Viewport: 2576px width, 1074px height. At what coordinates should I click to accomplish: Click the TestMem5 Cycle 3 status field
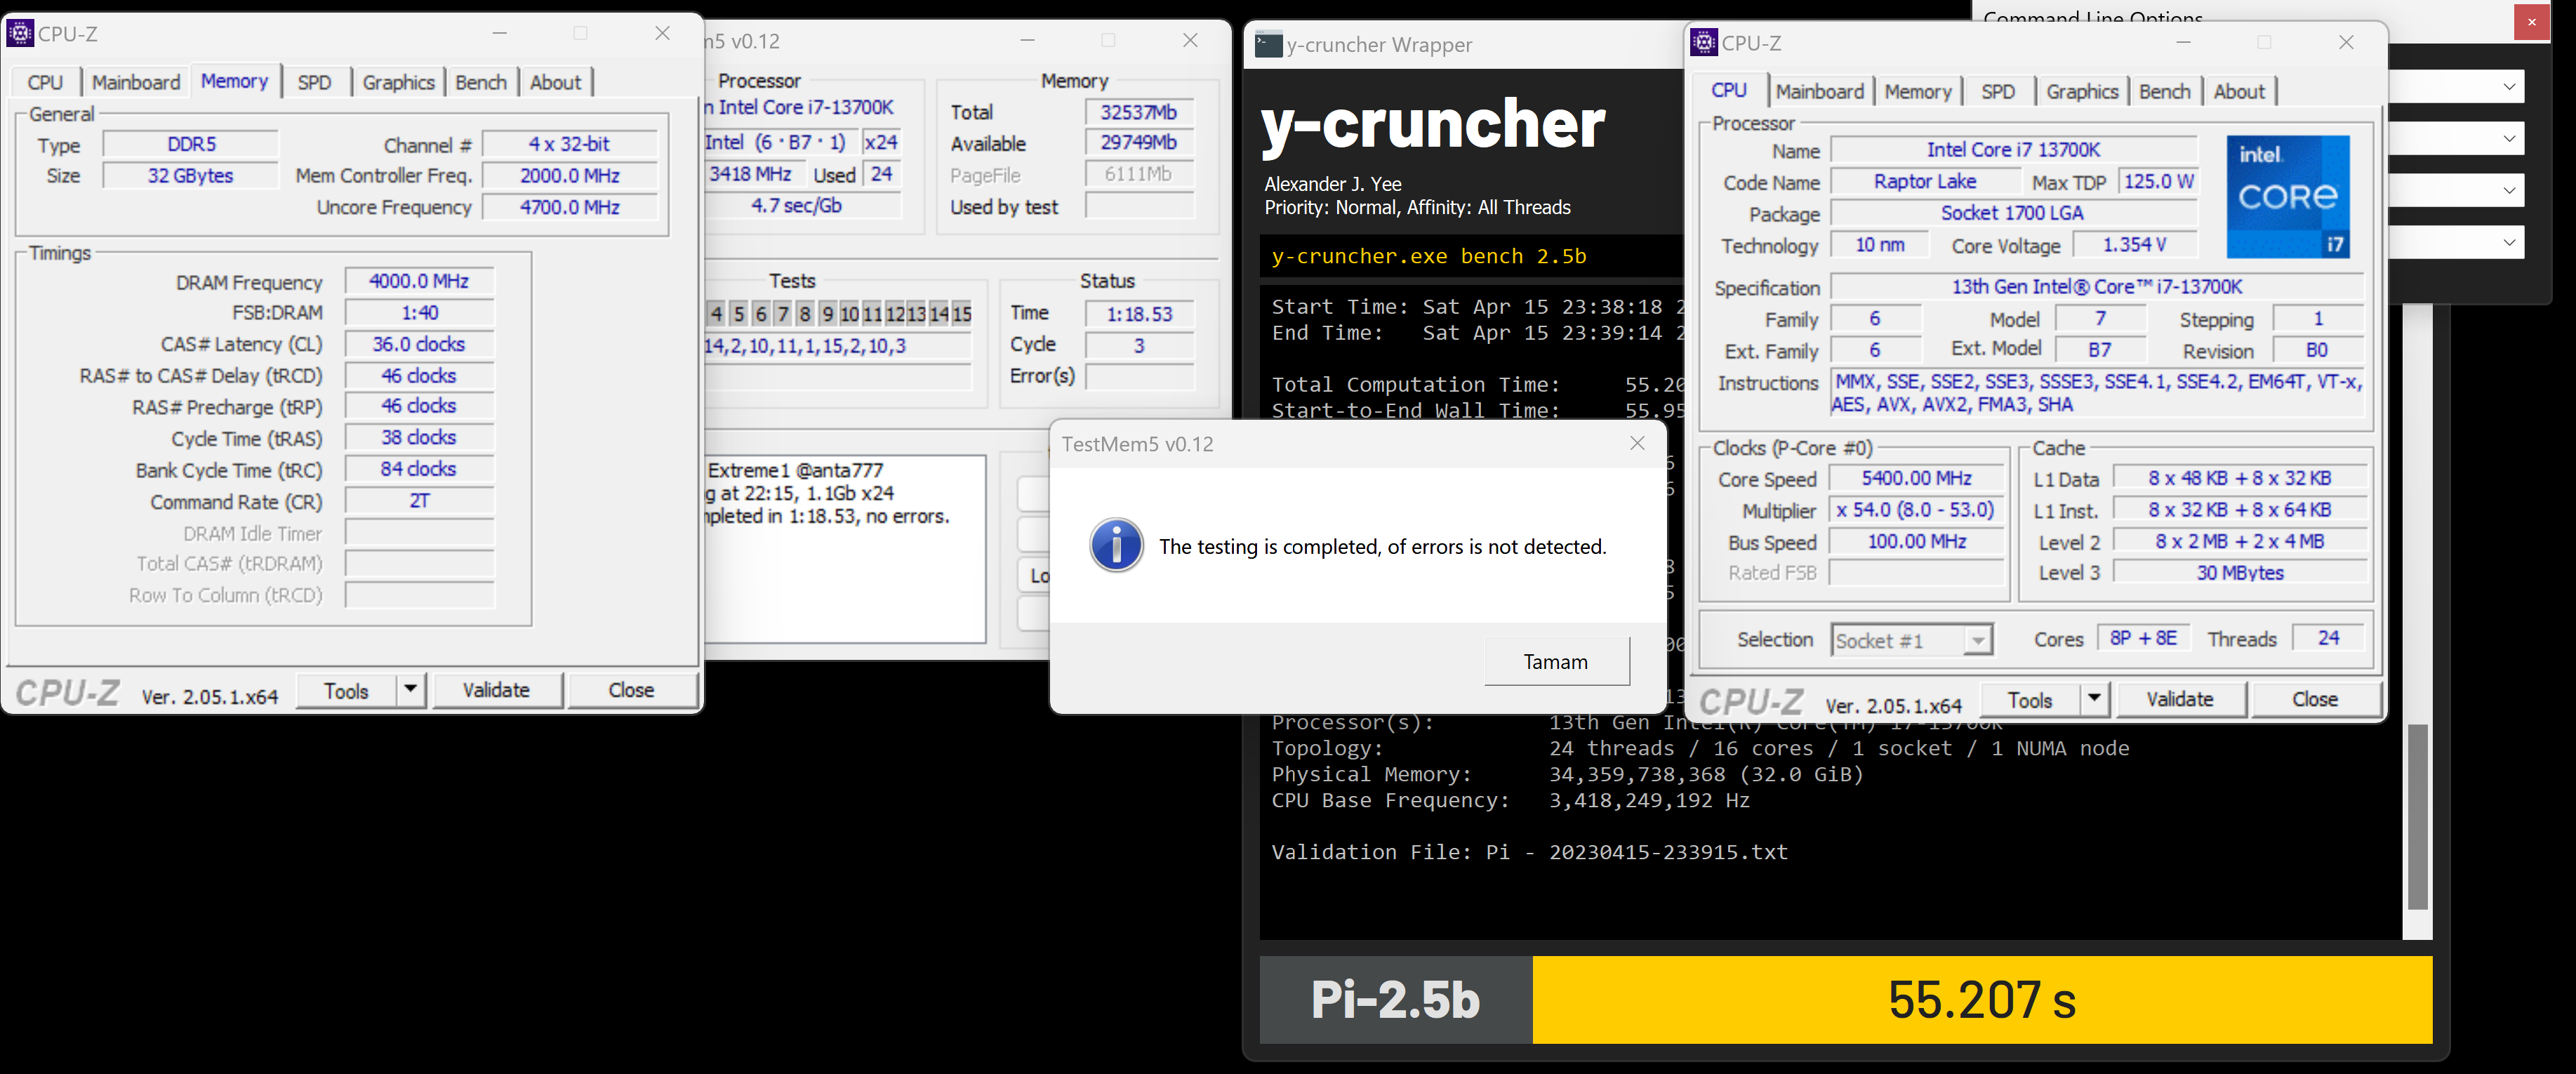pos(1139,345)
